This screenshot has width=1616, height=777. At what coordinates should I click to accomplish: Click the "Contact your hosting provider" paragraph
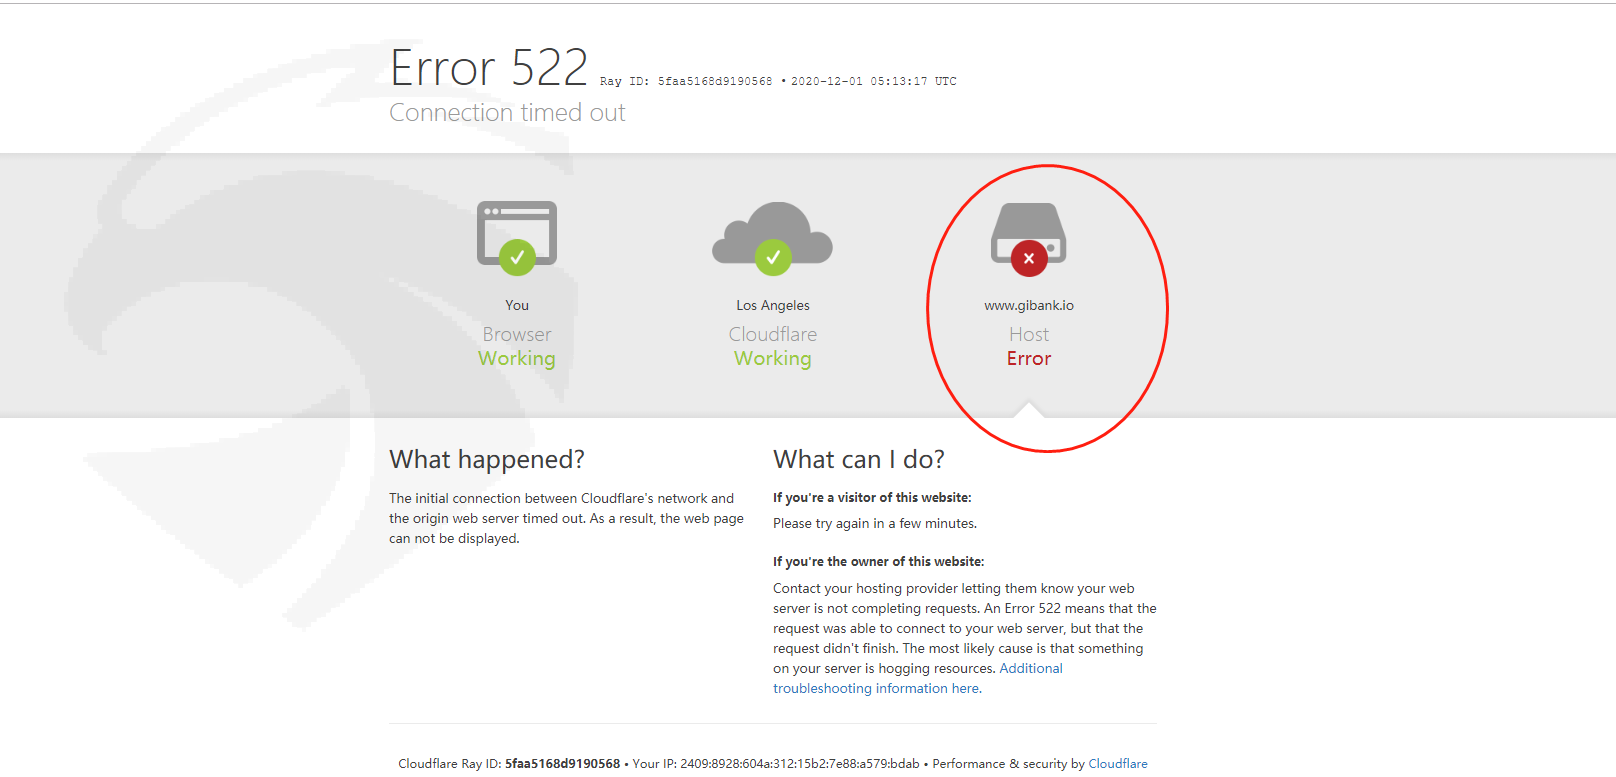pos(965,638)
